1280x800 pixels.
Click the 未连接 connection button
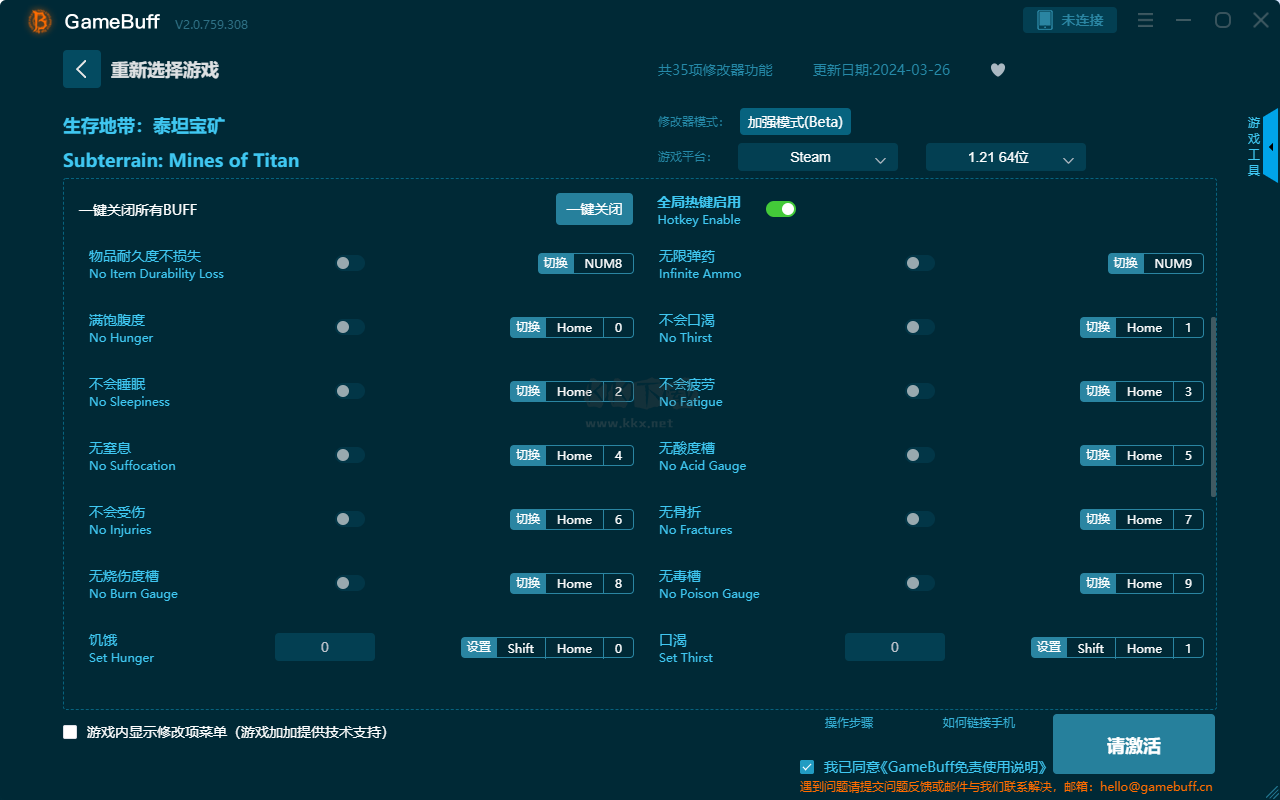1070,20
